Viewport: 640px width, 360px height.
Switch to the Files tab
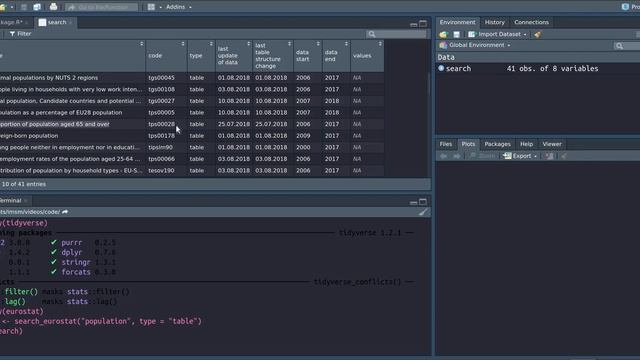click(446, 144)
